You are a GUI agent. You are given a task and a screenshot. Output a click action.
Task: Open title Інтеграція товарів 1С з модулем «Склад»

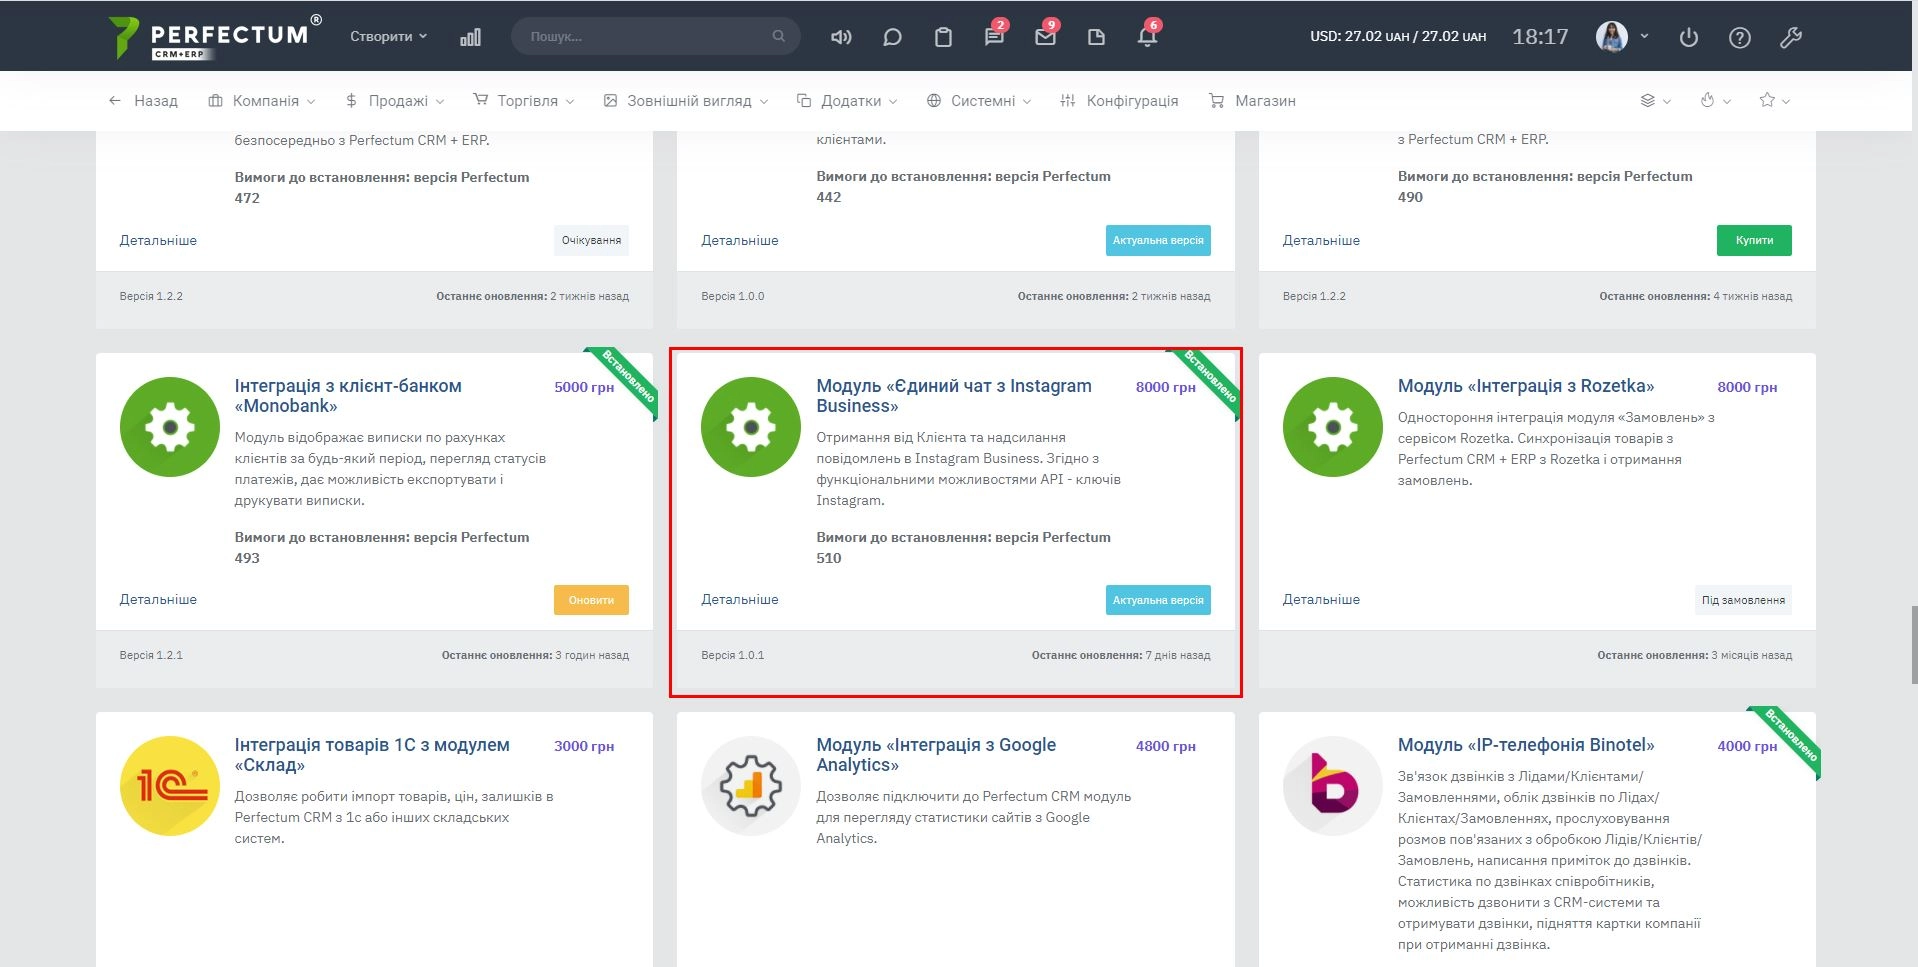tap(372, 755)
